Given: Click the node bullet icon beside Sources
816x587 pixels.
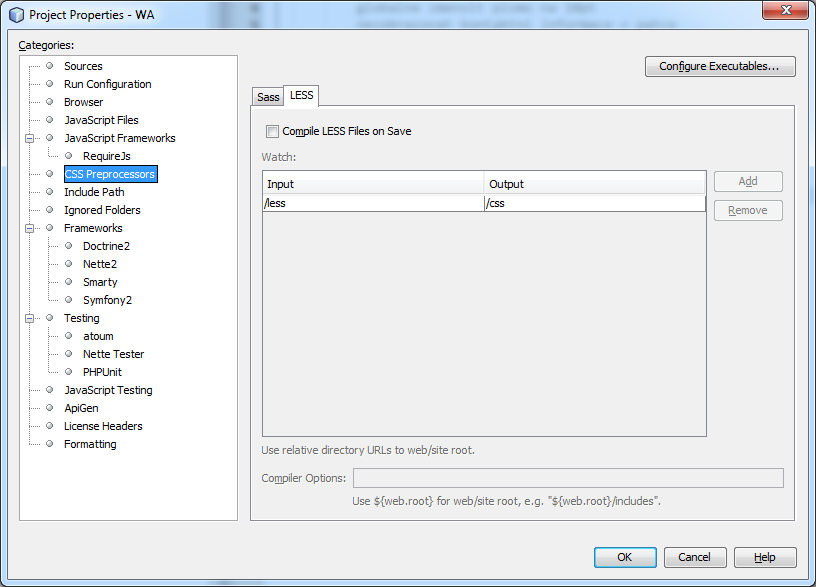Looking at the screenshot, I should click(50, 66).
